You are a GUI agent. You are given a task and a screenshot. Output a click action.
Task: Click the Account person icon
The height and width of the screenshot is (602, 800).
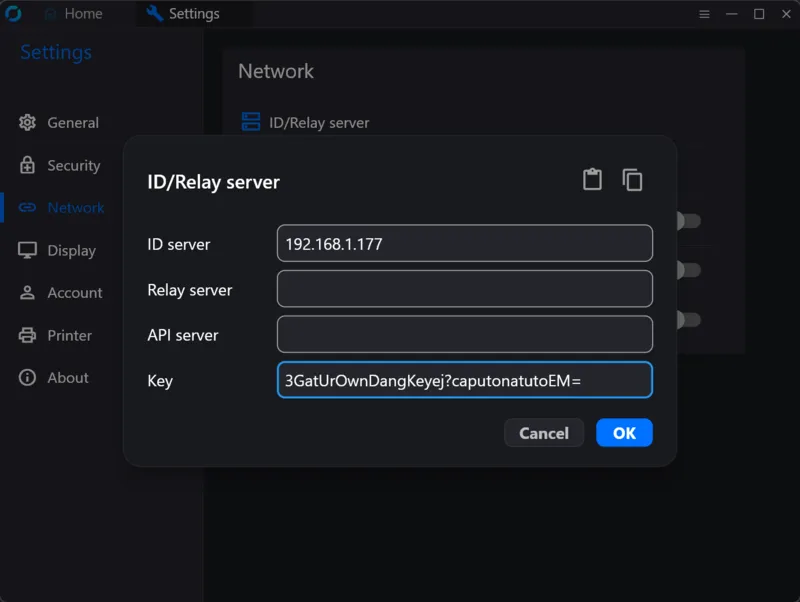tap(27, 292)
